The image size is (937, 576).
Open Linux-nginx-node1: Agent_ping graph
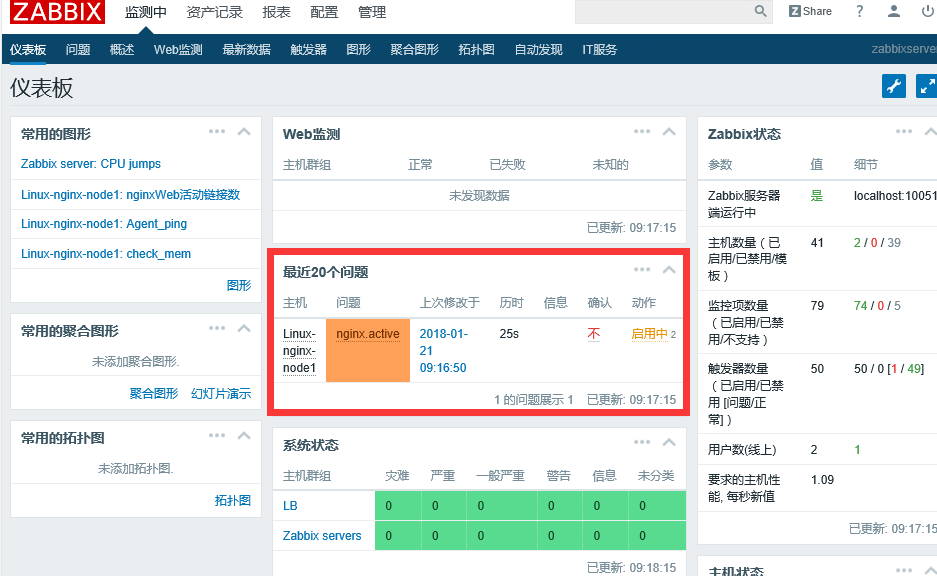[x=104, y=223]
